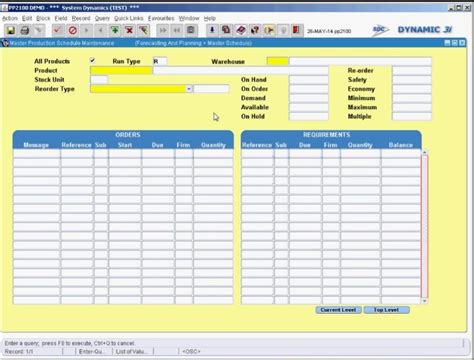474x360 pixels.
Task: Open the Reorder Type dropdown list
Action: [x=189, y=89]
